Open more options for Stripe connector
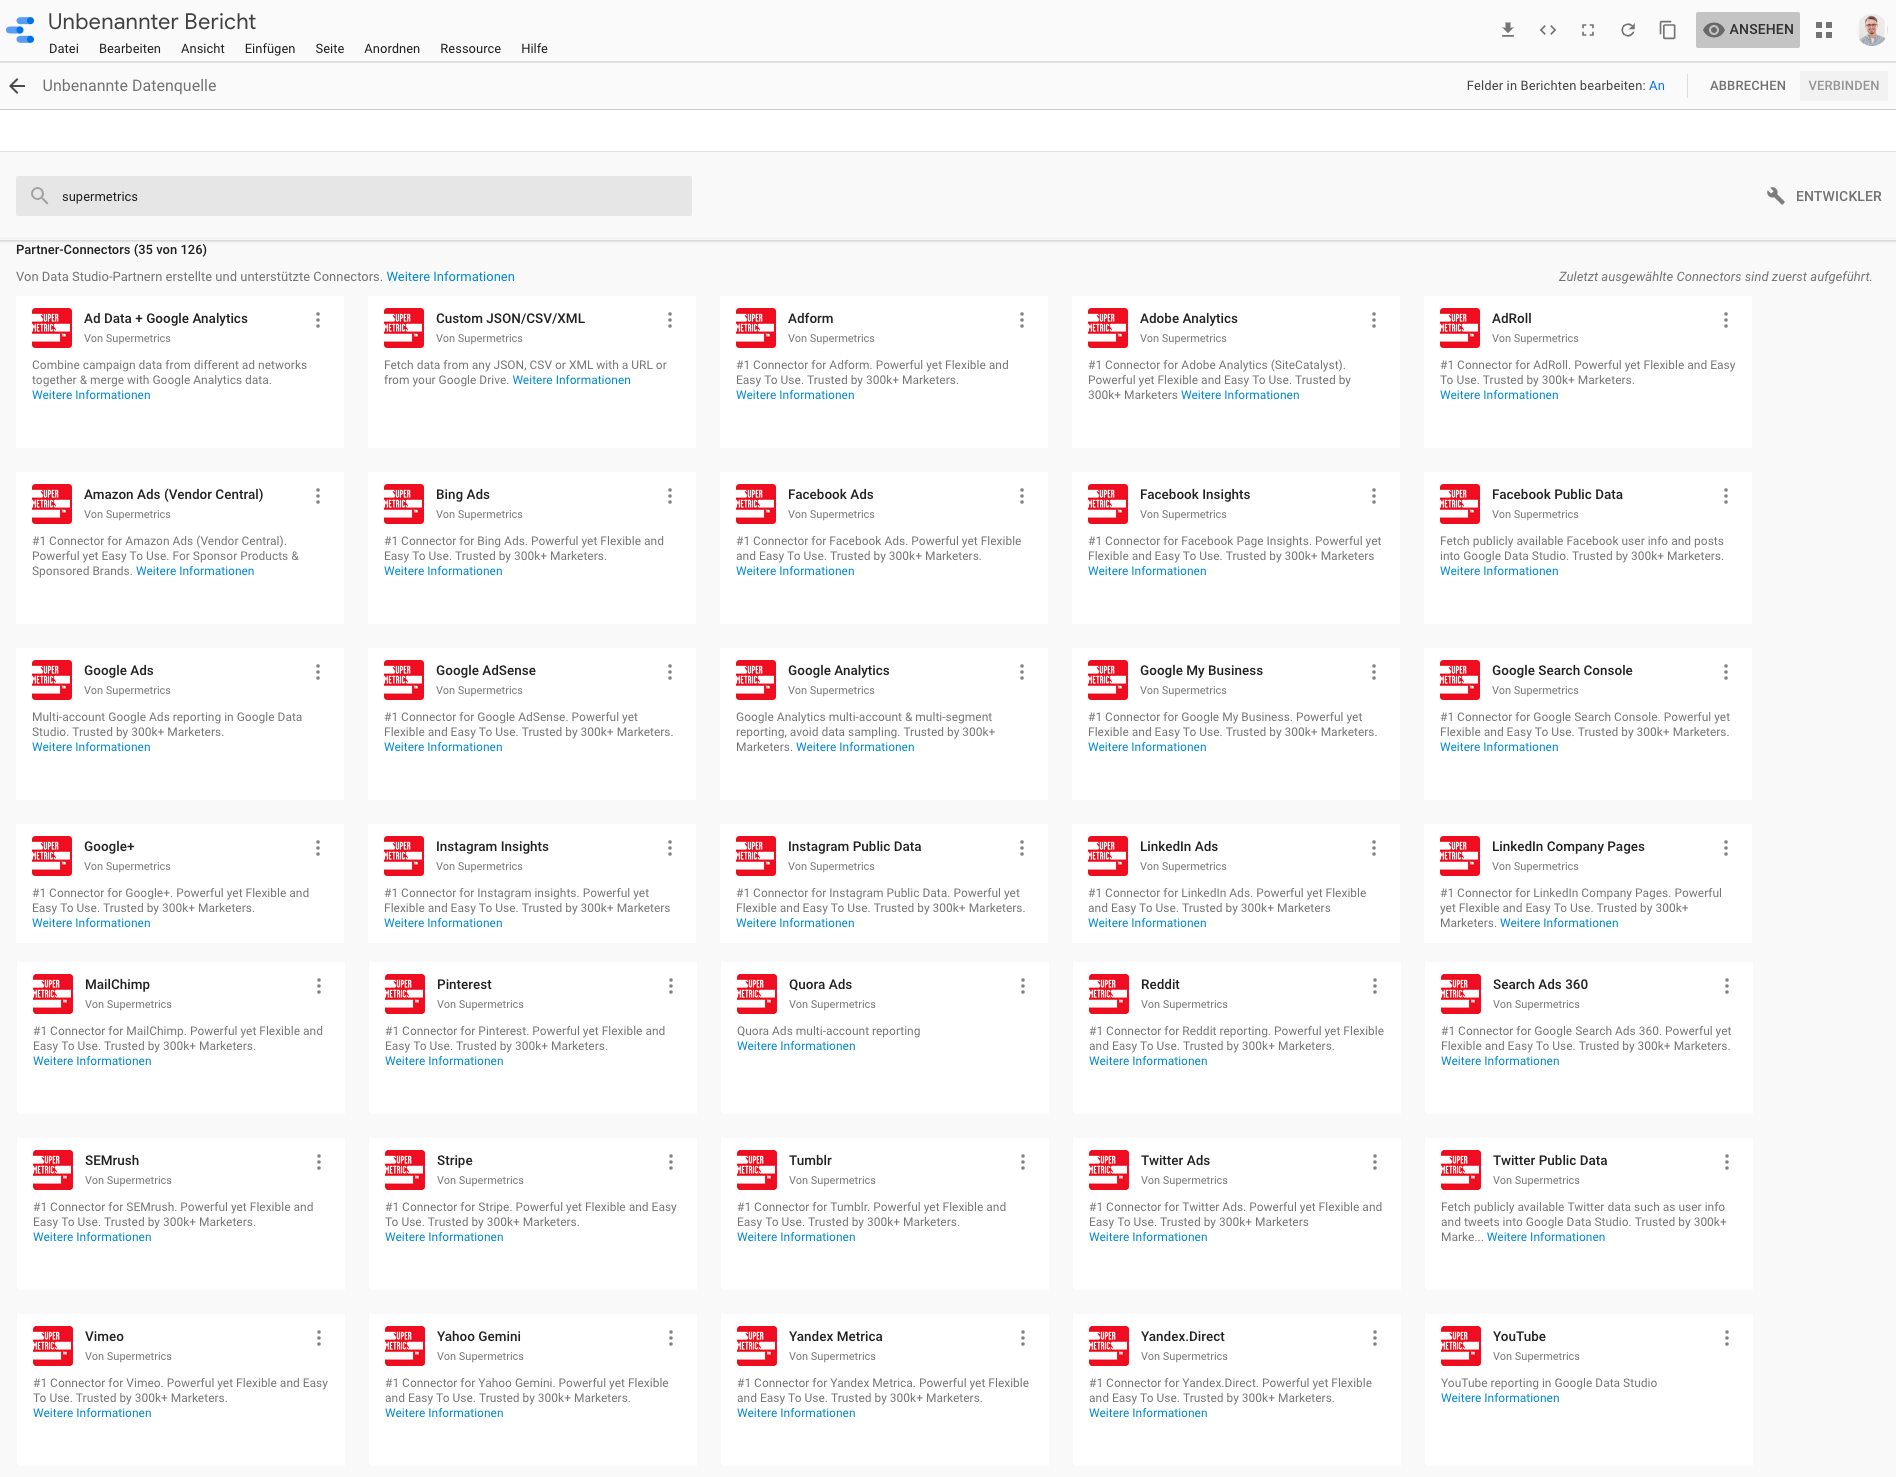1896x1477 pixels. (671, 1162)
